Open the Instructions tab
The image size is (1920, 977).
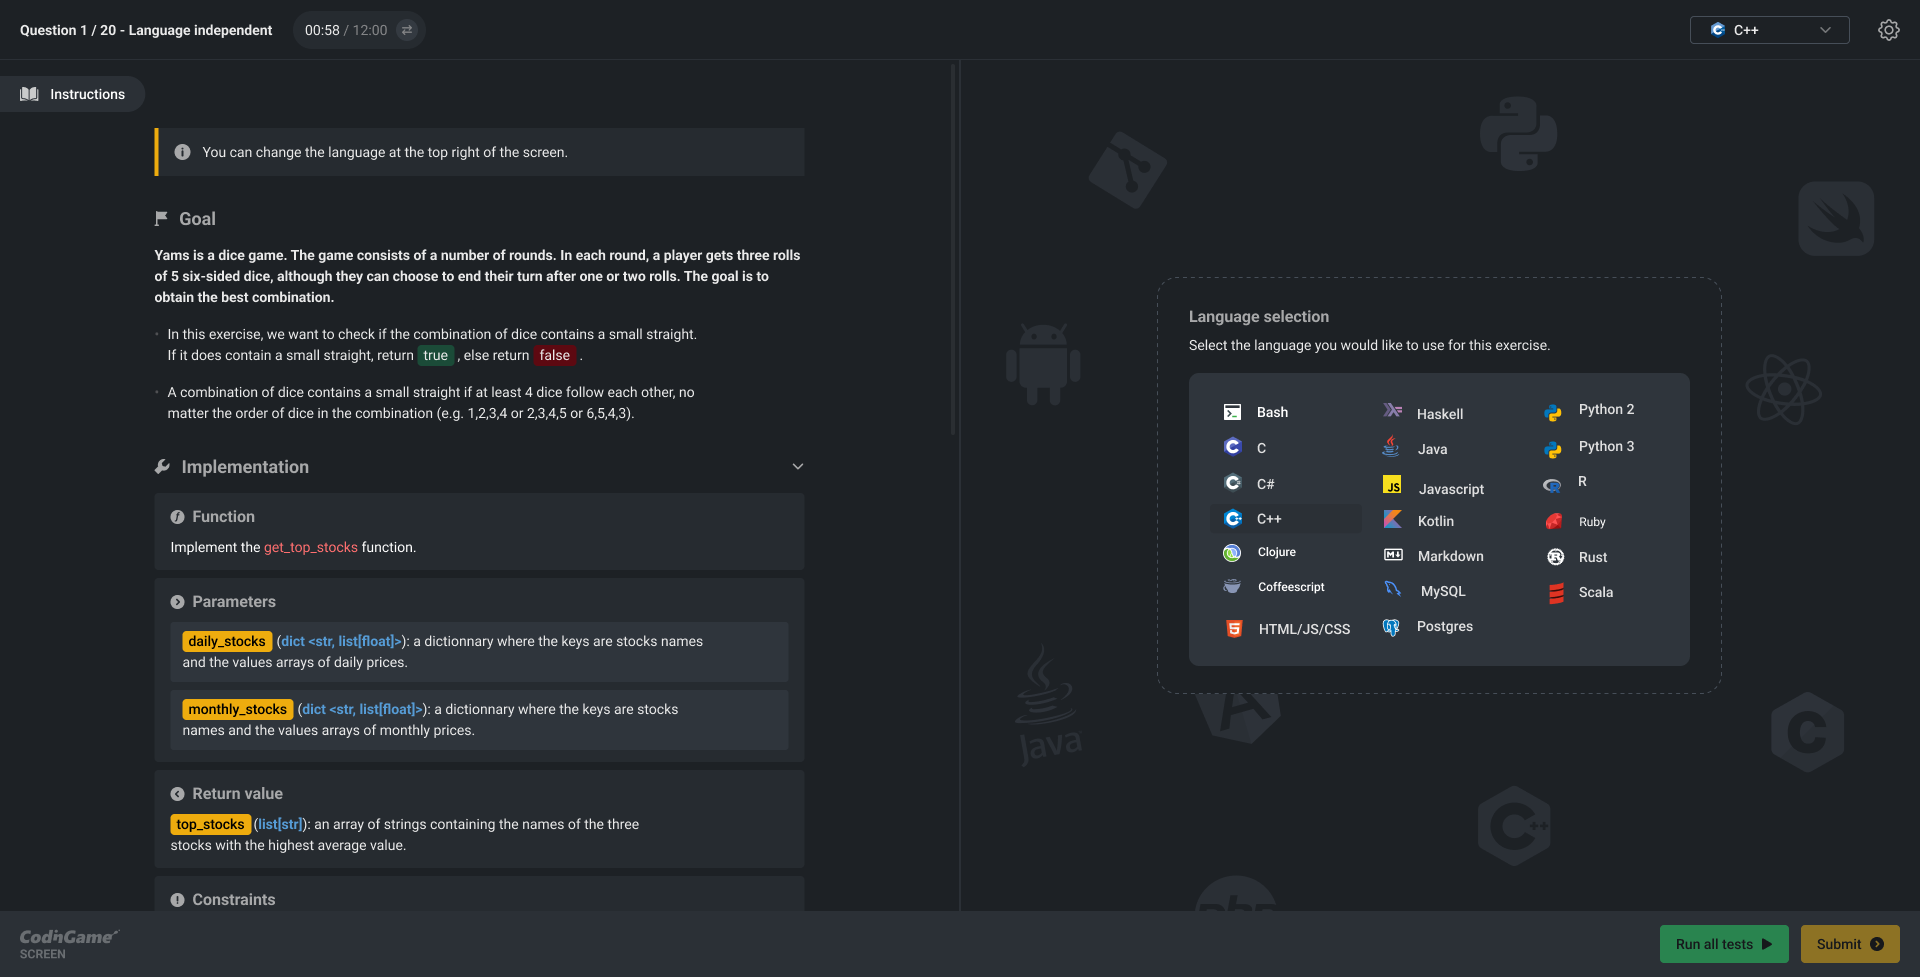[x=73, y=94]
